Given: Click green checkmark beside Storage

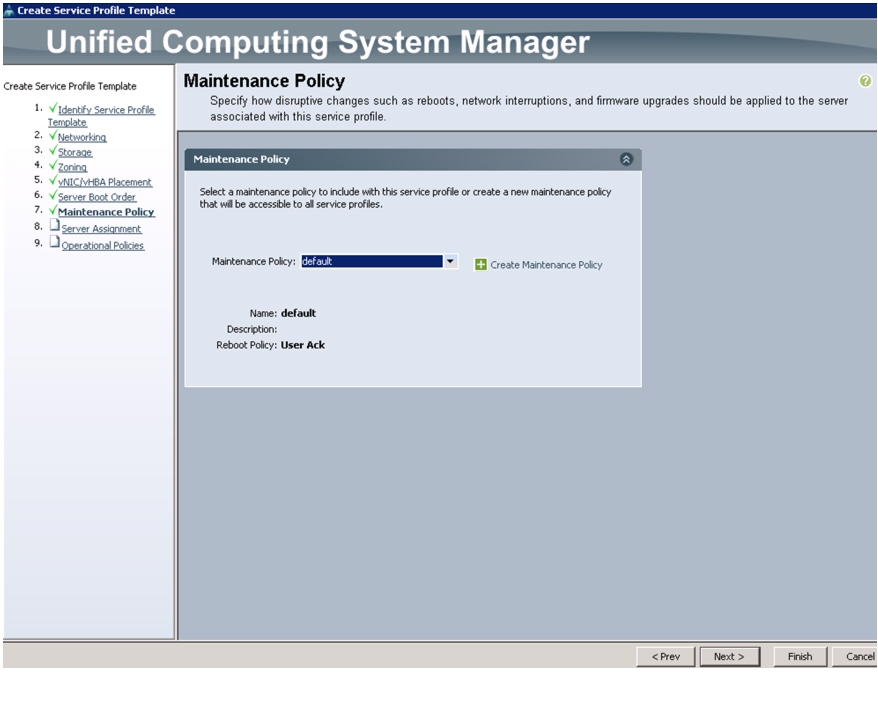Looking at the screenshot, I should [x=53, y=151].
